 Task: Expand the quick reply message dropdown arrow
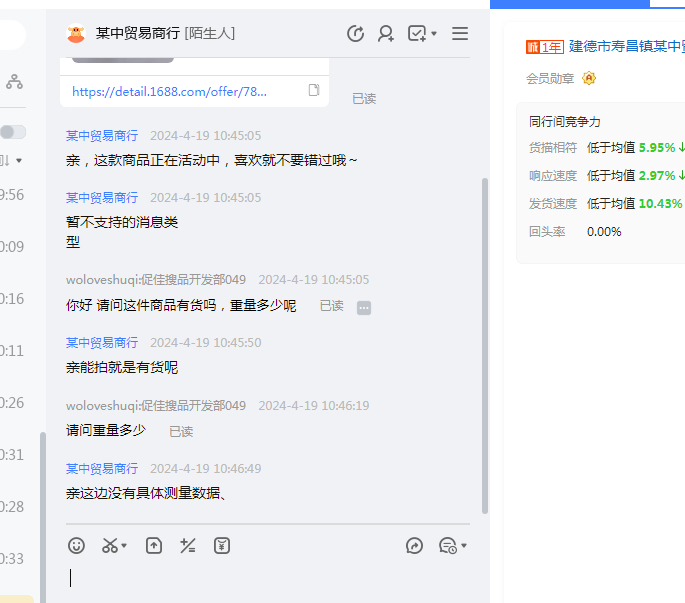(x=464, y=546)
